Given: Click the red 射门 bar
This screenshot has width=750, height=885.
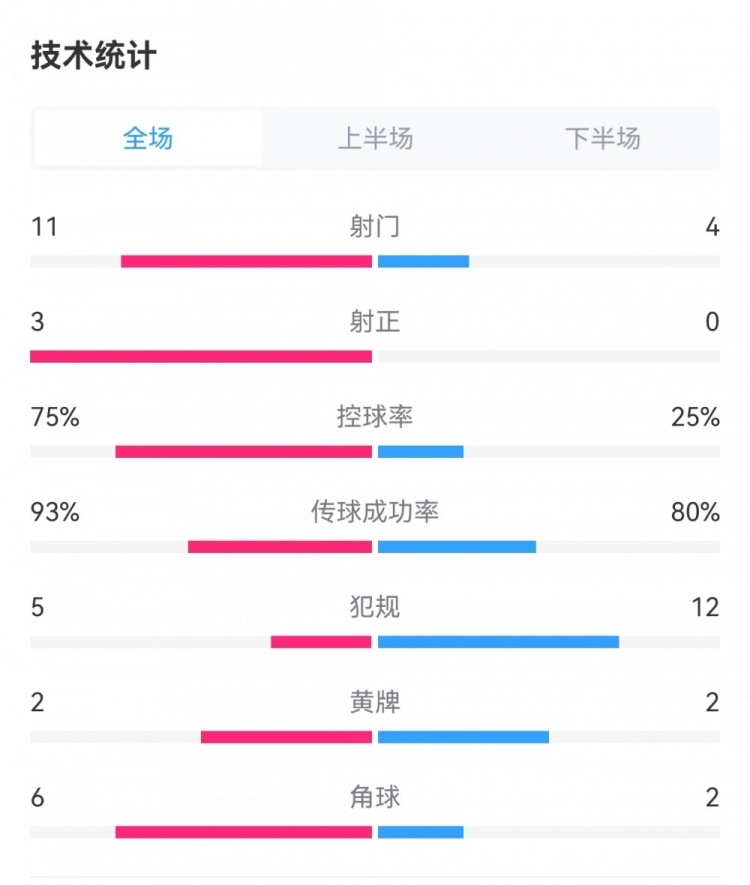Looking at the screenshot, I should coord(246,262).
